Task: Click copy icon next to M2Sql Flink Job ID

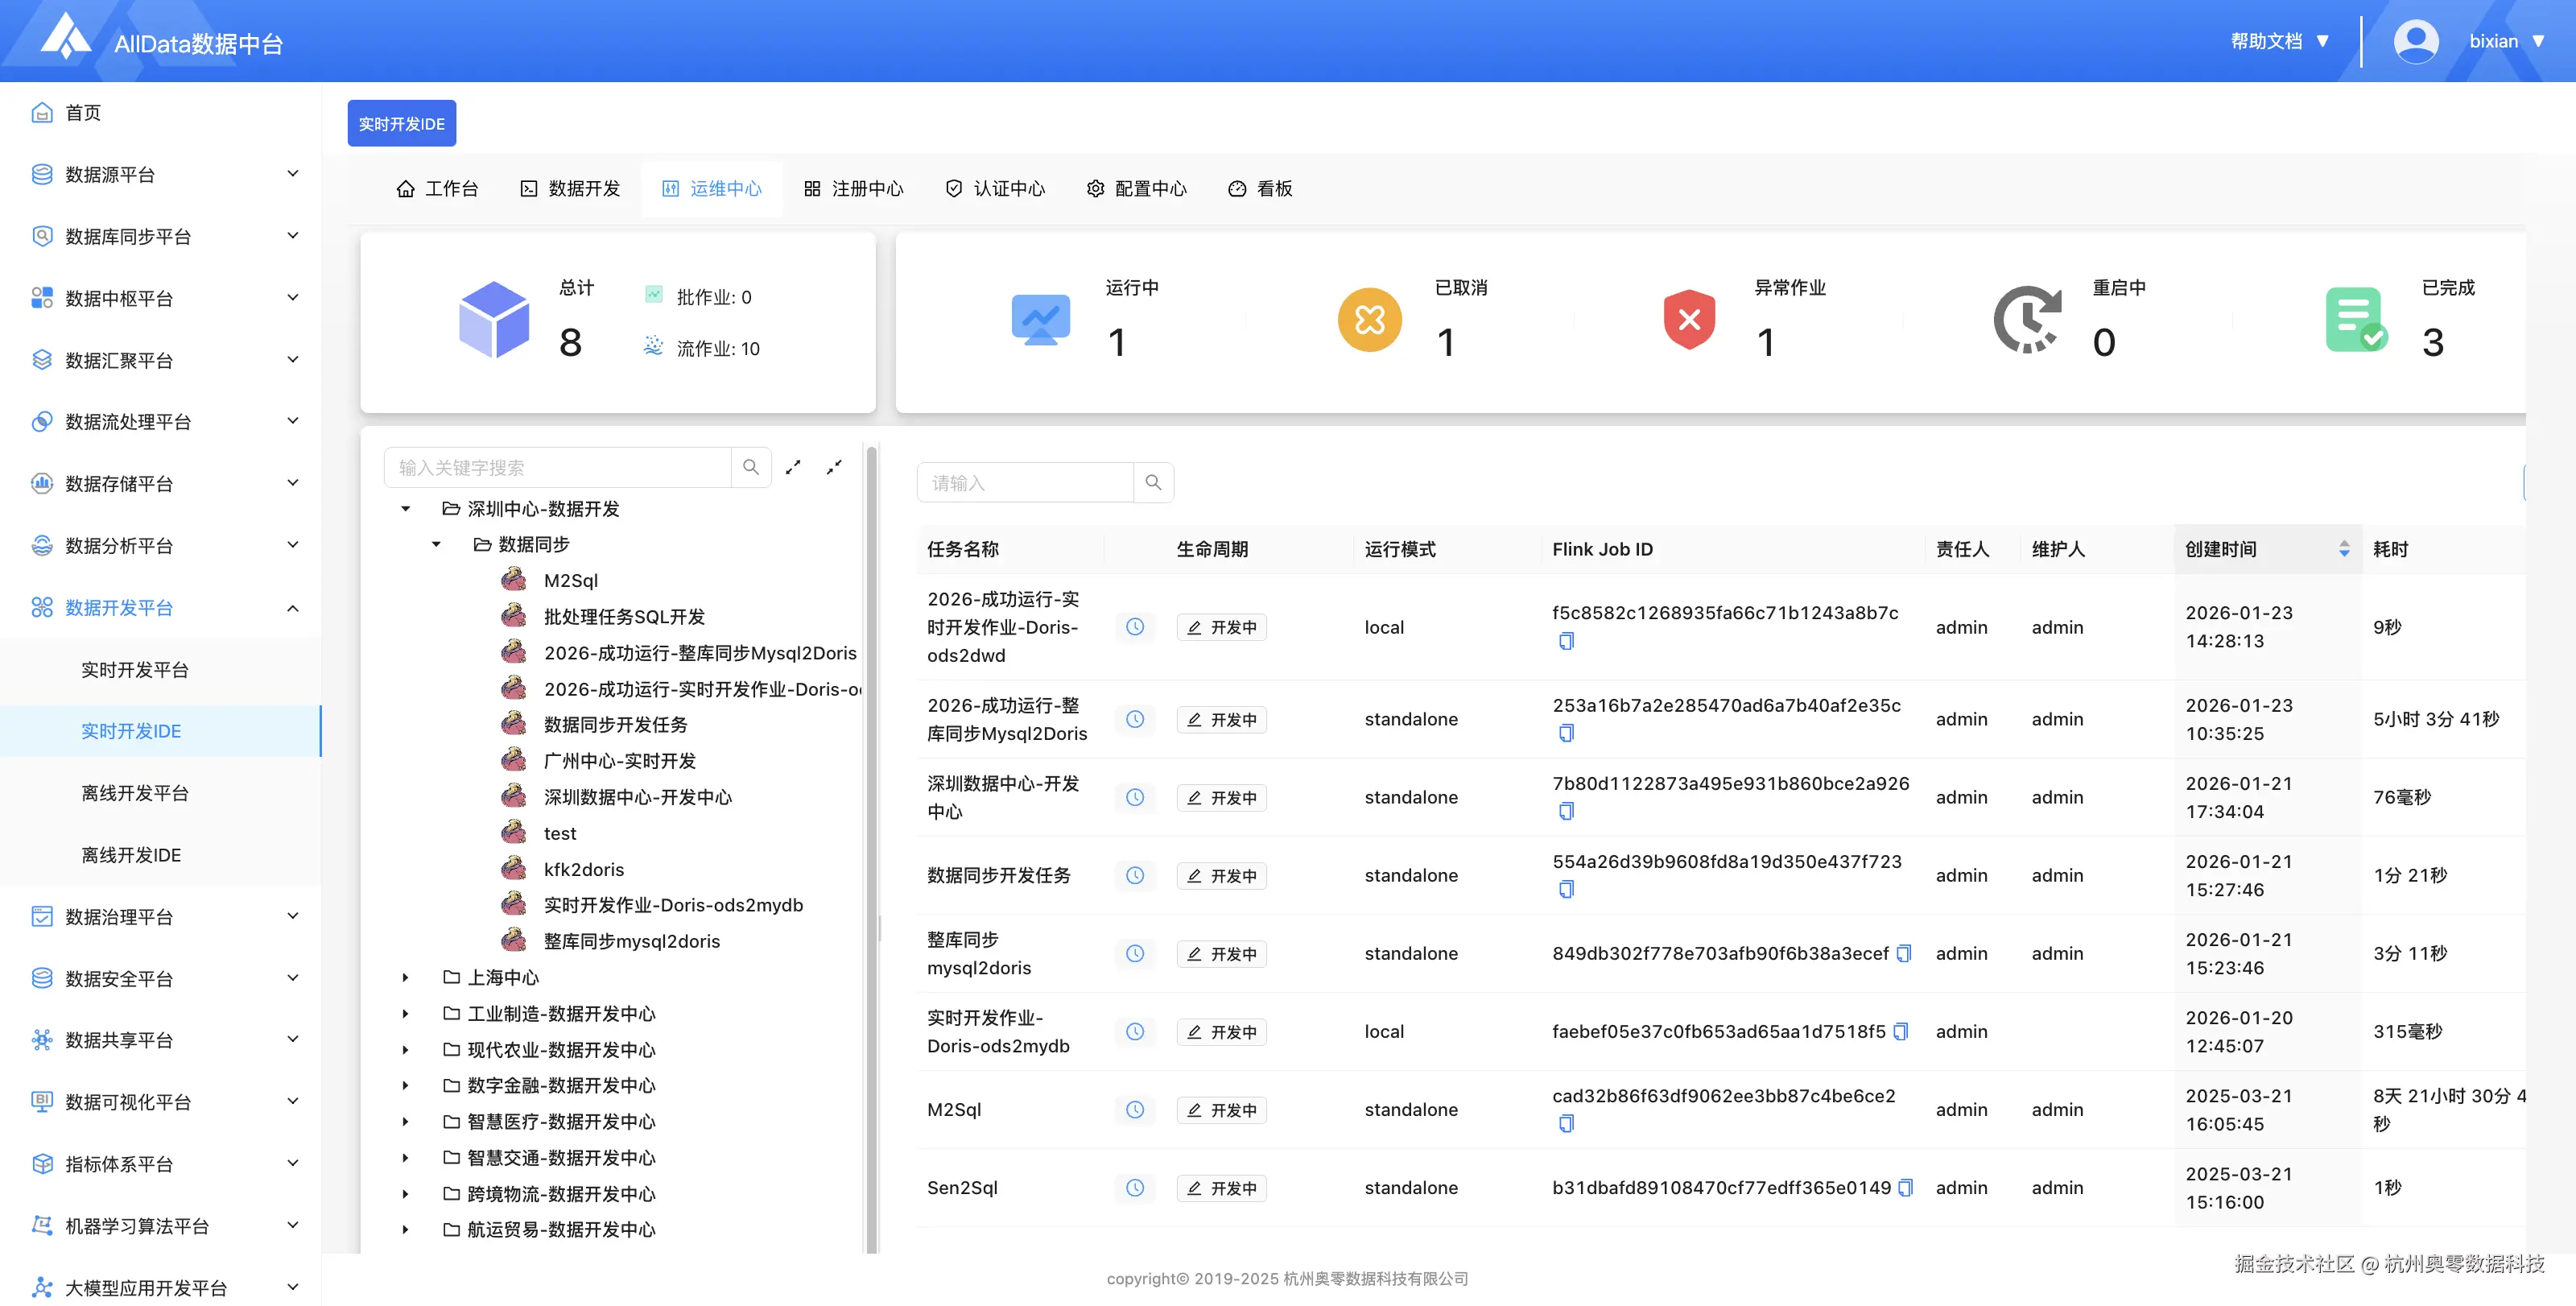Action: pyautogui.click(x=1566, y=1123)
